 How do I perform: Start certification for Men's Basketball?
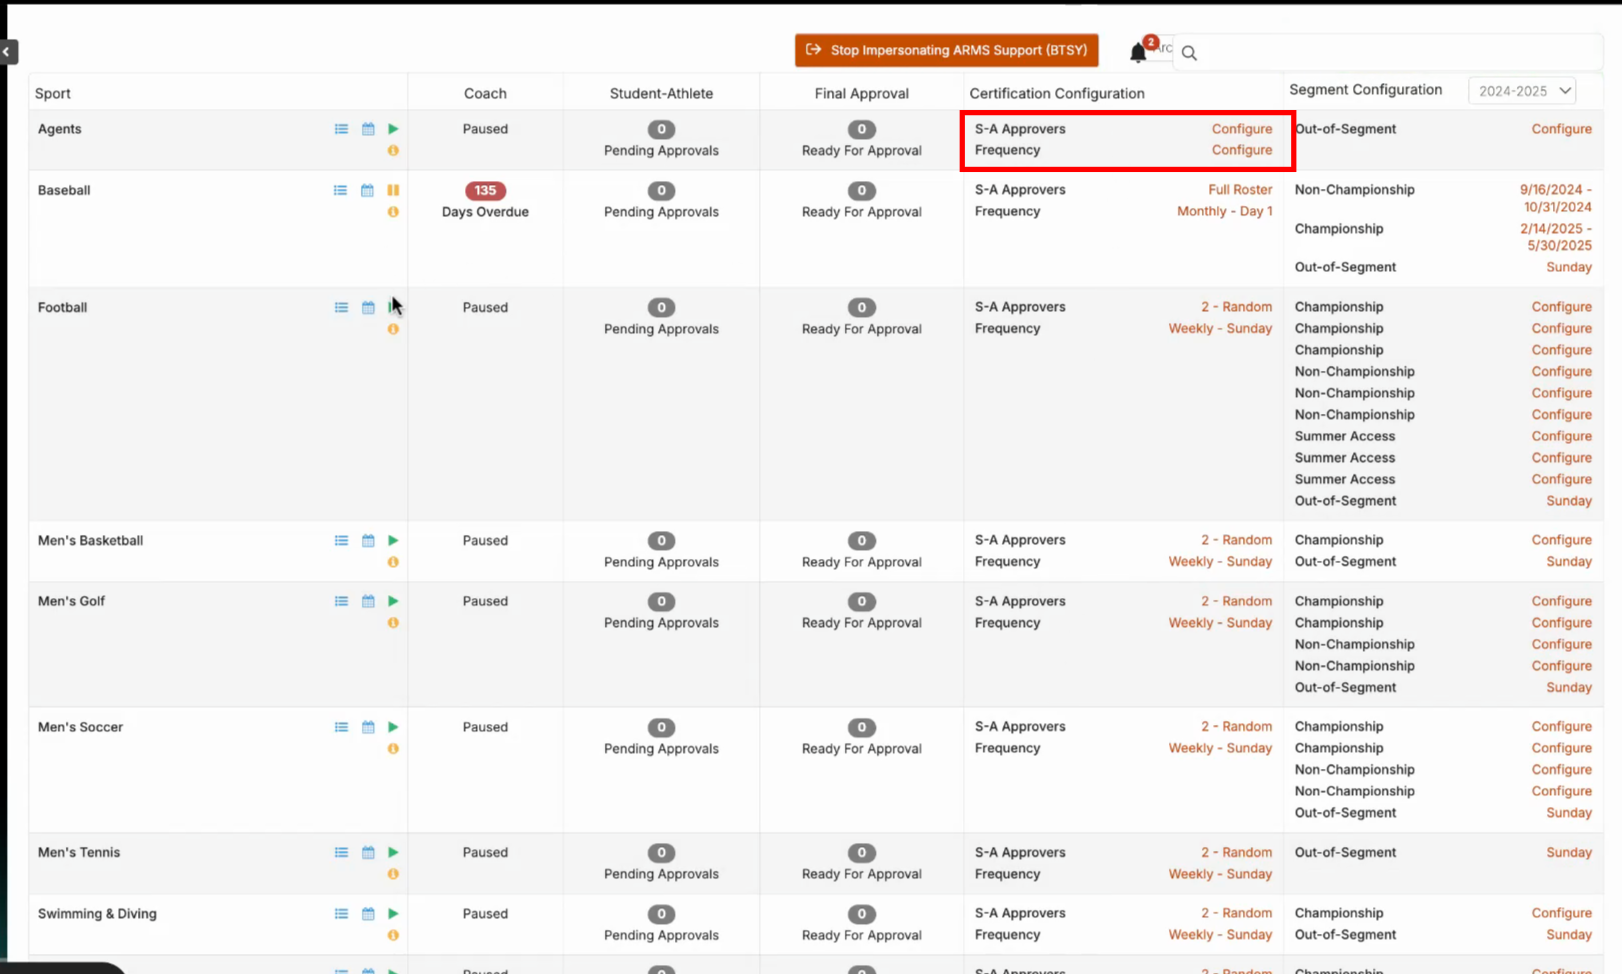point(393,540)
